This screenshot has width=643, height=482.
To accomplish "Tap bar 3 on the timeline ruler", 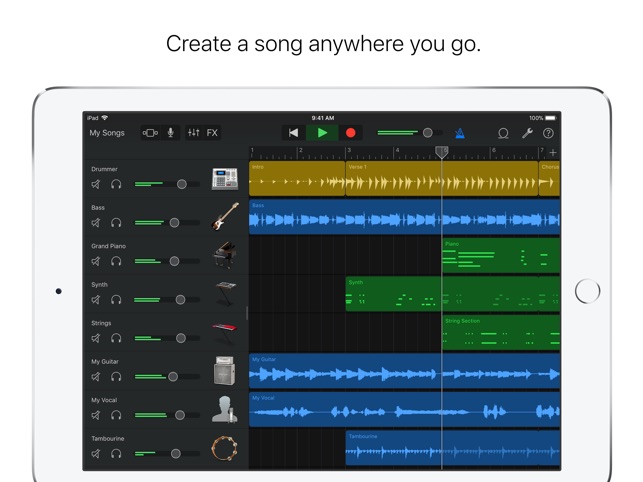I will (349, 153).
